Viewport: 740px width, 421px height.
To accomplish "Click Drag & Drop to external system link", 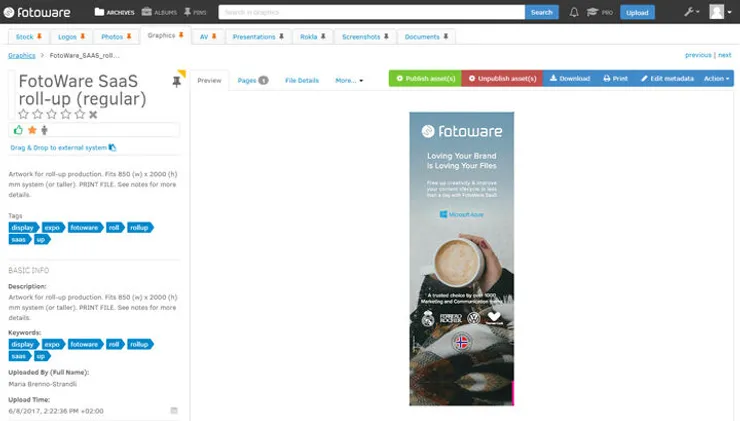I will click(x=63, y=148).
